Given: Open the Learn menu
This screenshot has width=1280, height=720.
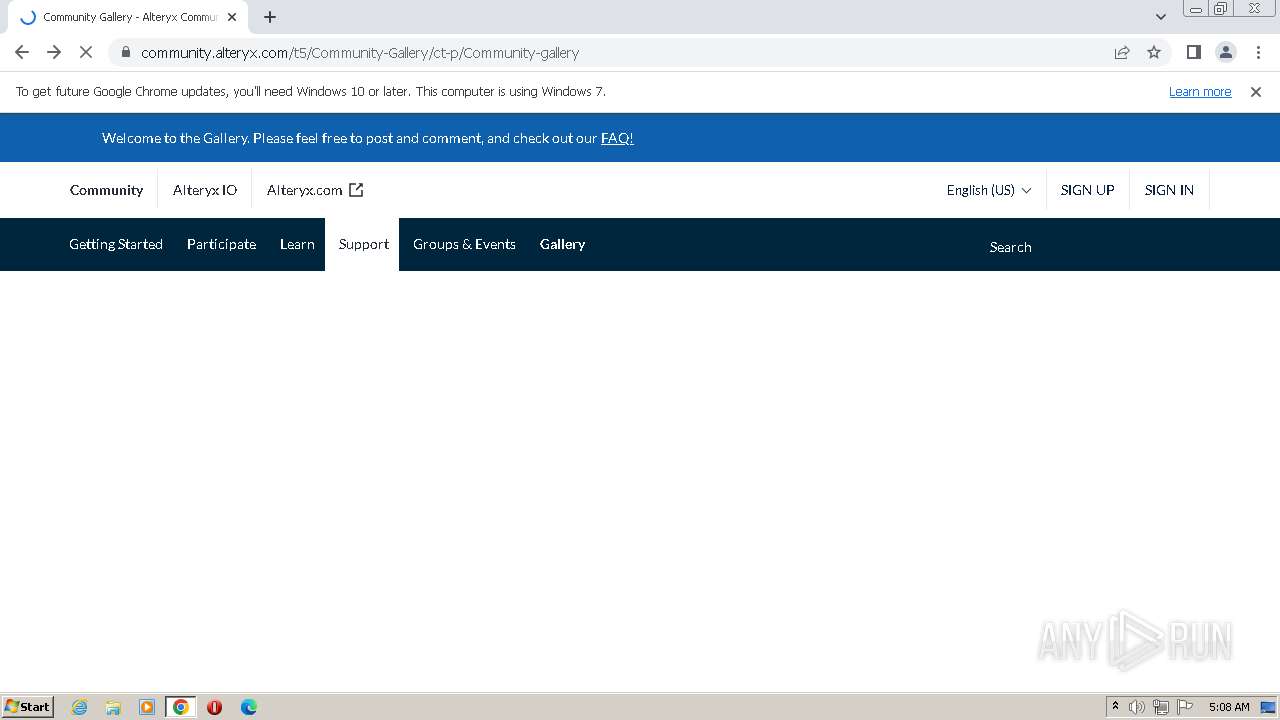Looking at the screenshot, I should [297, 244].
